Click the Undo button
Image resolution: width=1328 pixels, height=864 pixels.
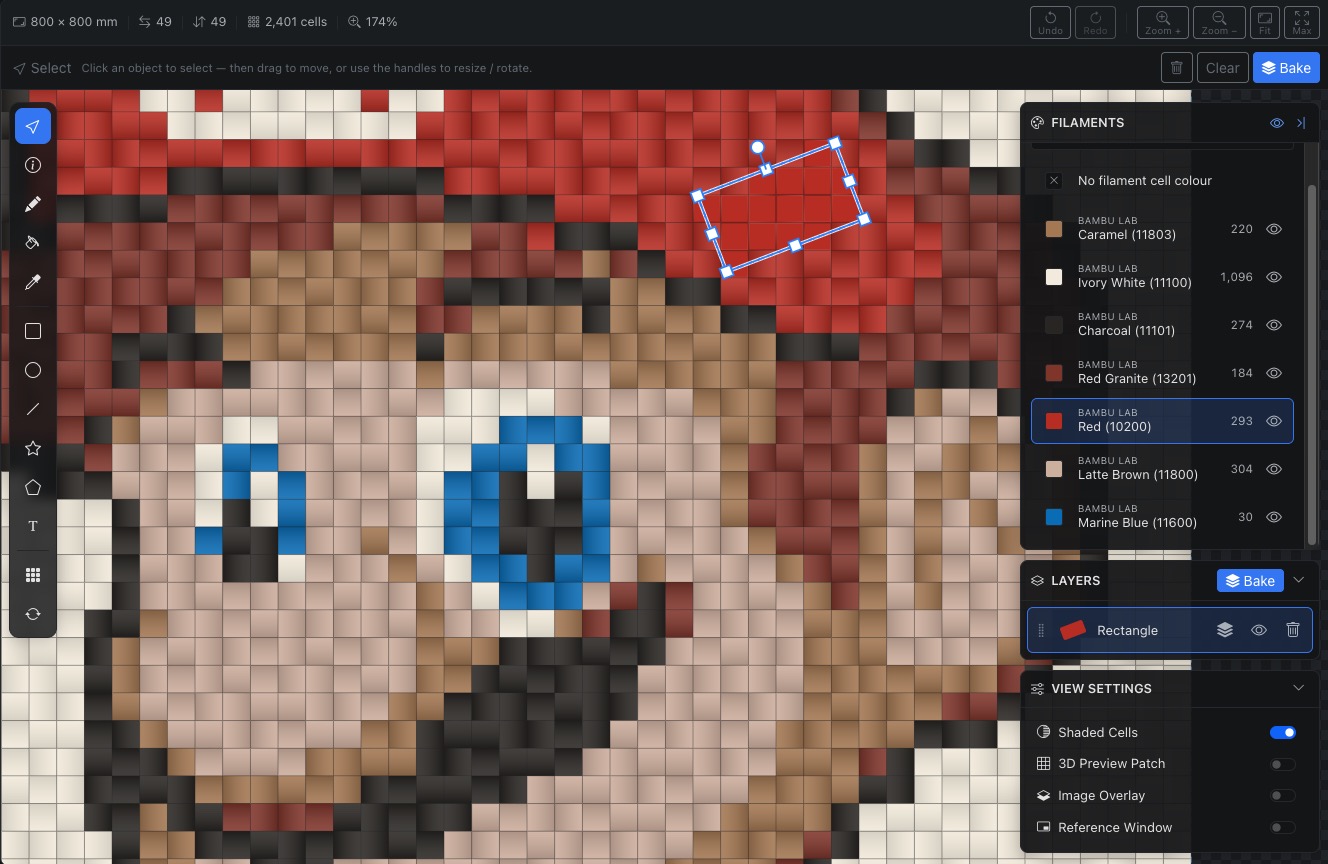[x=1050, y=23]
